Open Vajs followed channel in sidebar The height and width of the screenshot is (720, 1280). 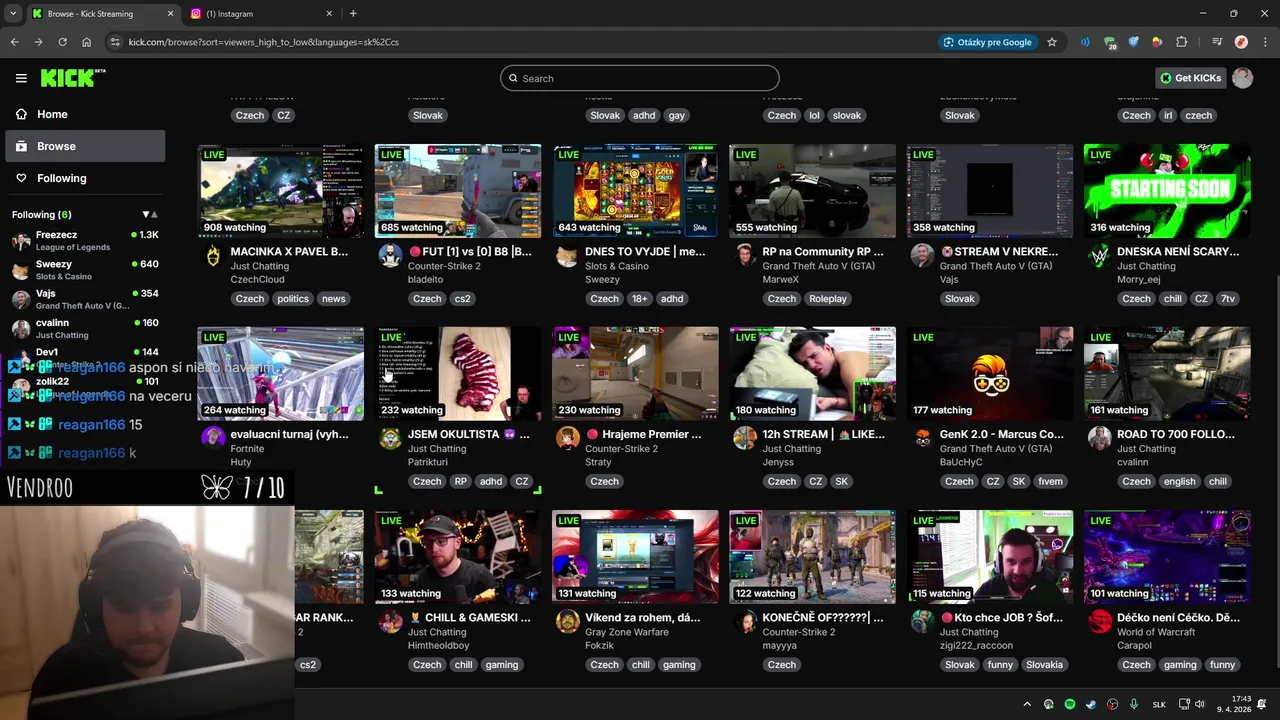84,299
